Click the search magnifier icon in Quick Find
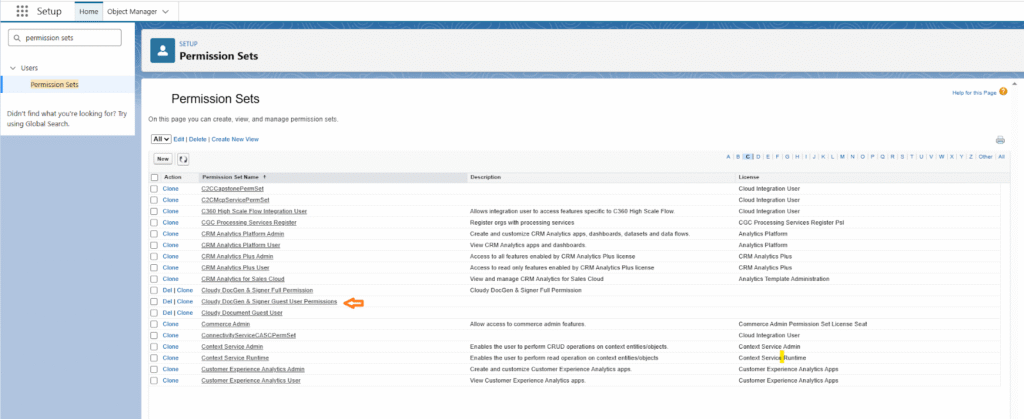This screenshot has width=1024, height=419. pyautogui.click(x=17, y=38)
